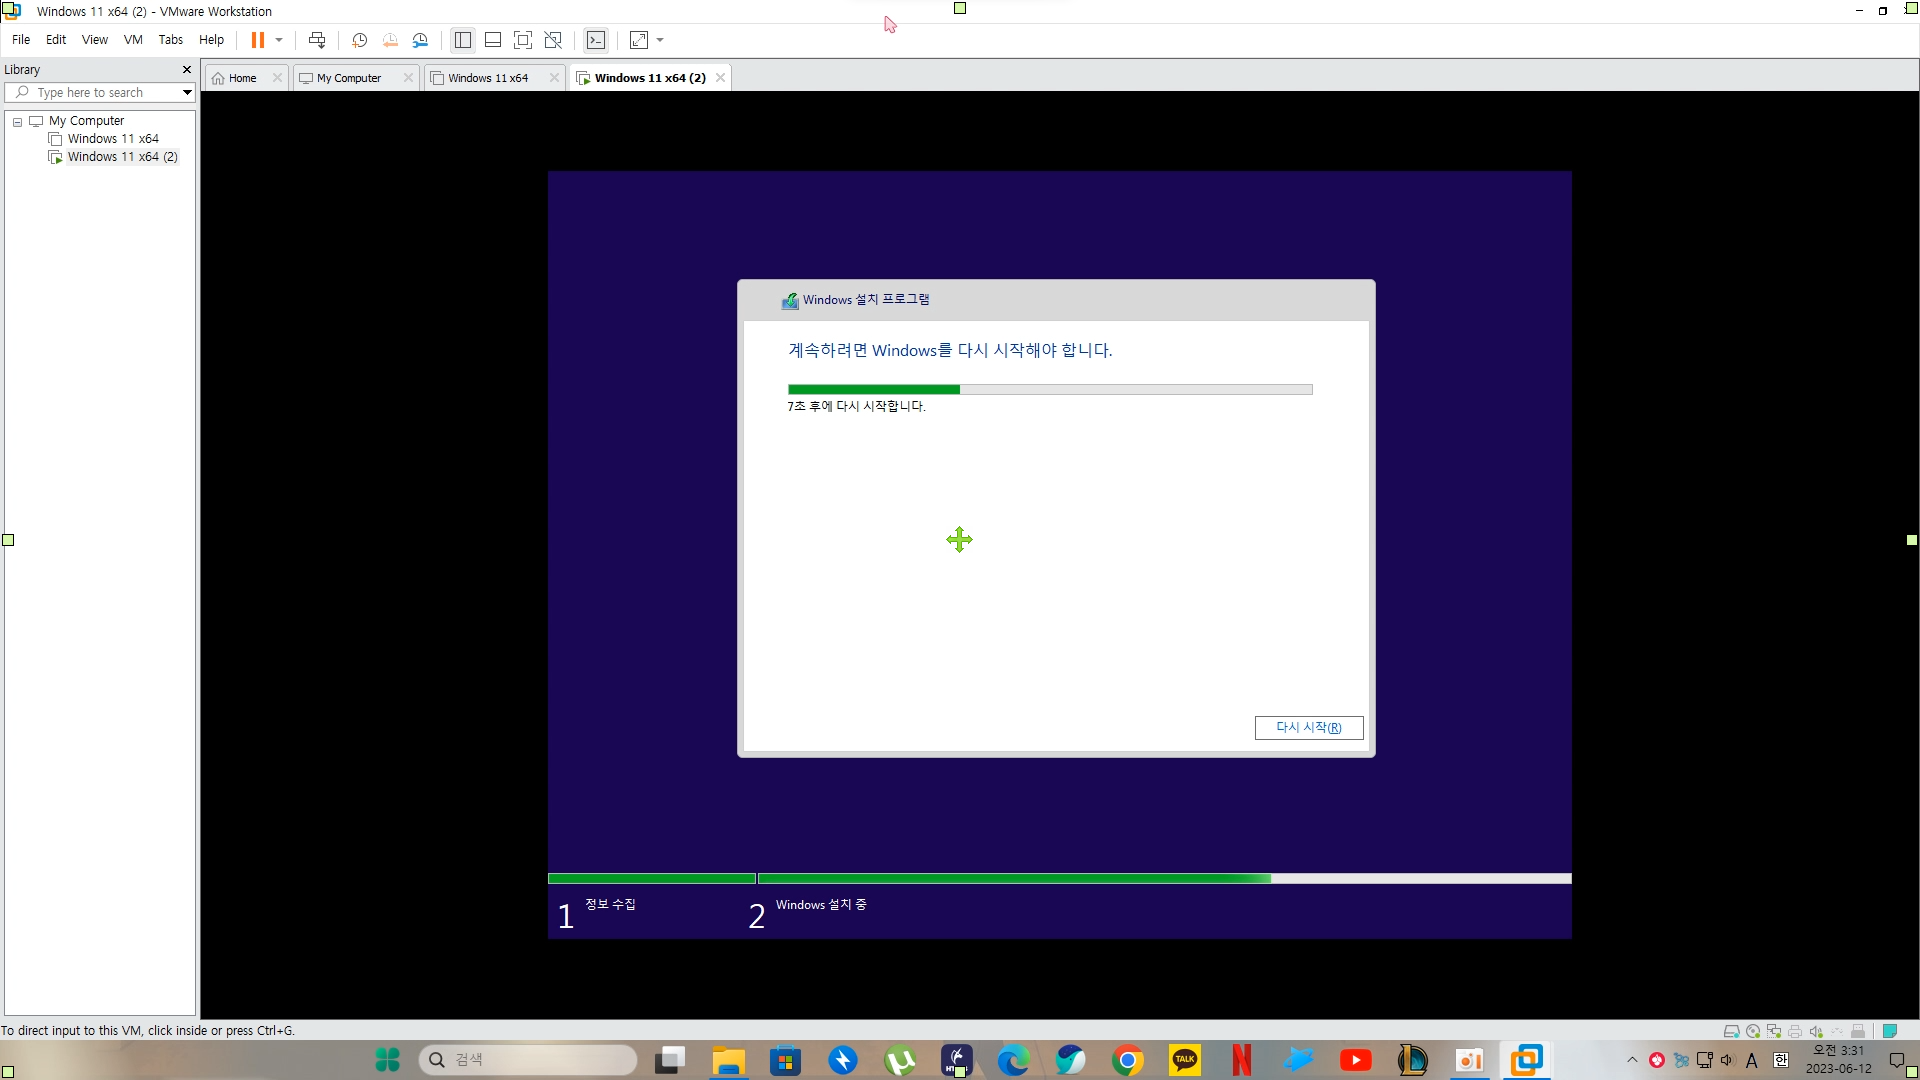The width and height of the screenshot is (1920, 1080).
Task: Open Task View from the taskbar
Action: tap(671, 1060)
